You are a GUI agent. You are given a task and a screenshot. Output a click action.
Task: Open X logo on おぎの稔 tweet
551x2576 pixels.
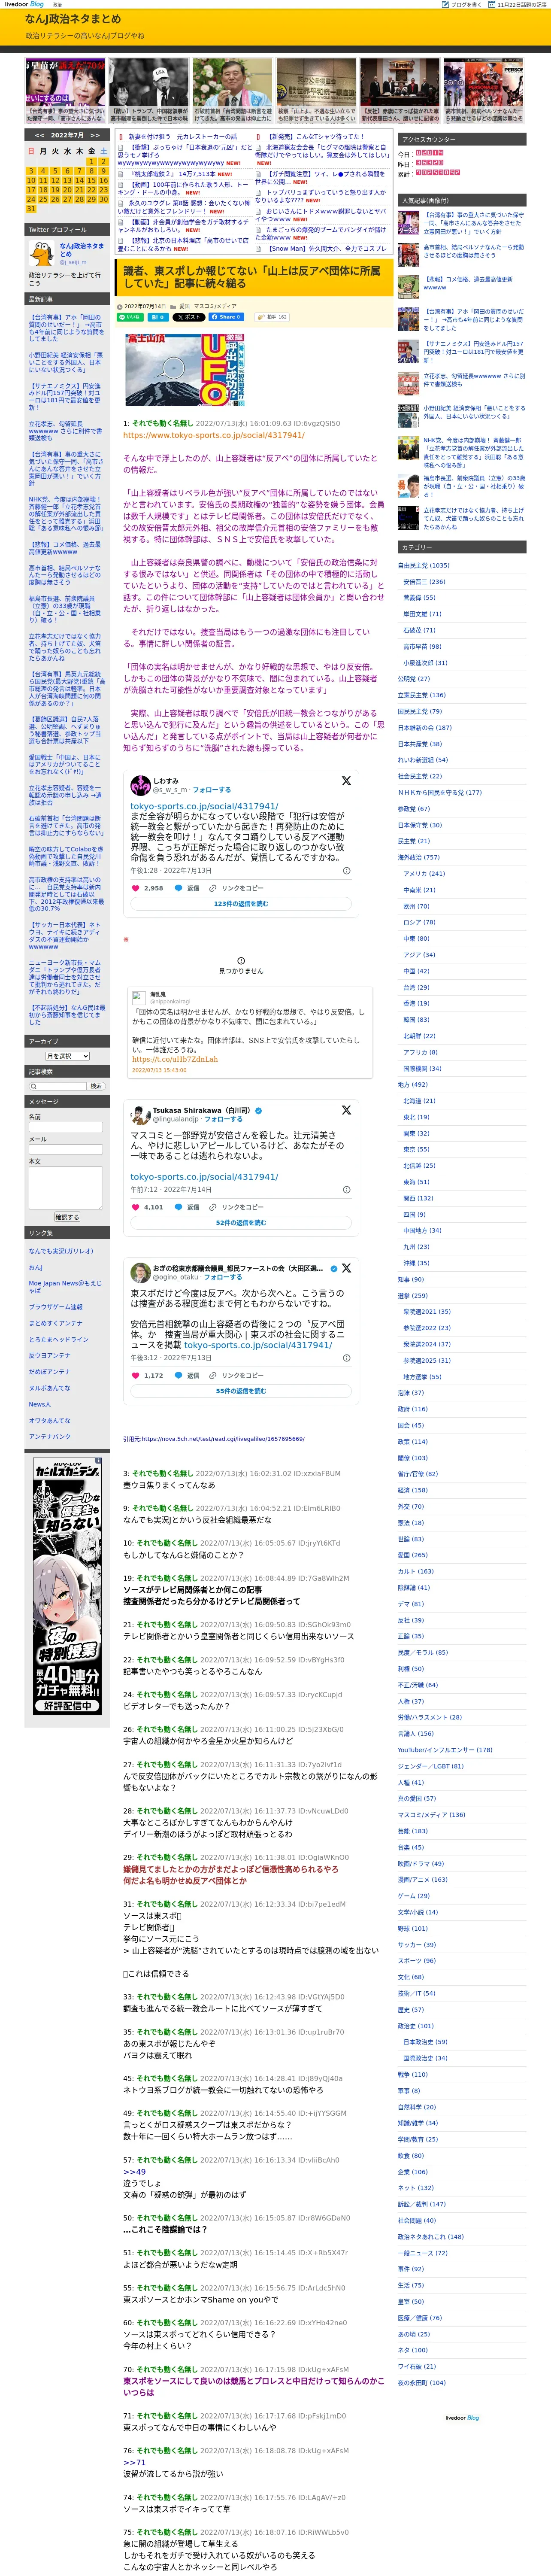coord(346,1268)
